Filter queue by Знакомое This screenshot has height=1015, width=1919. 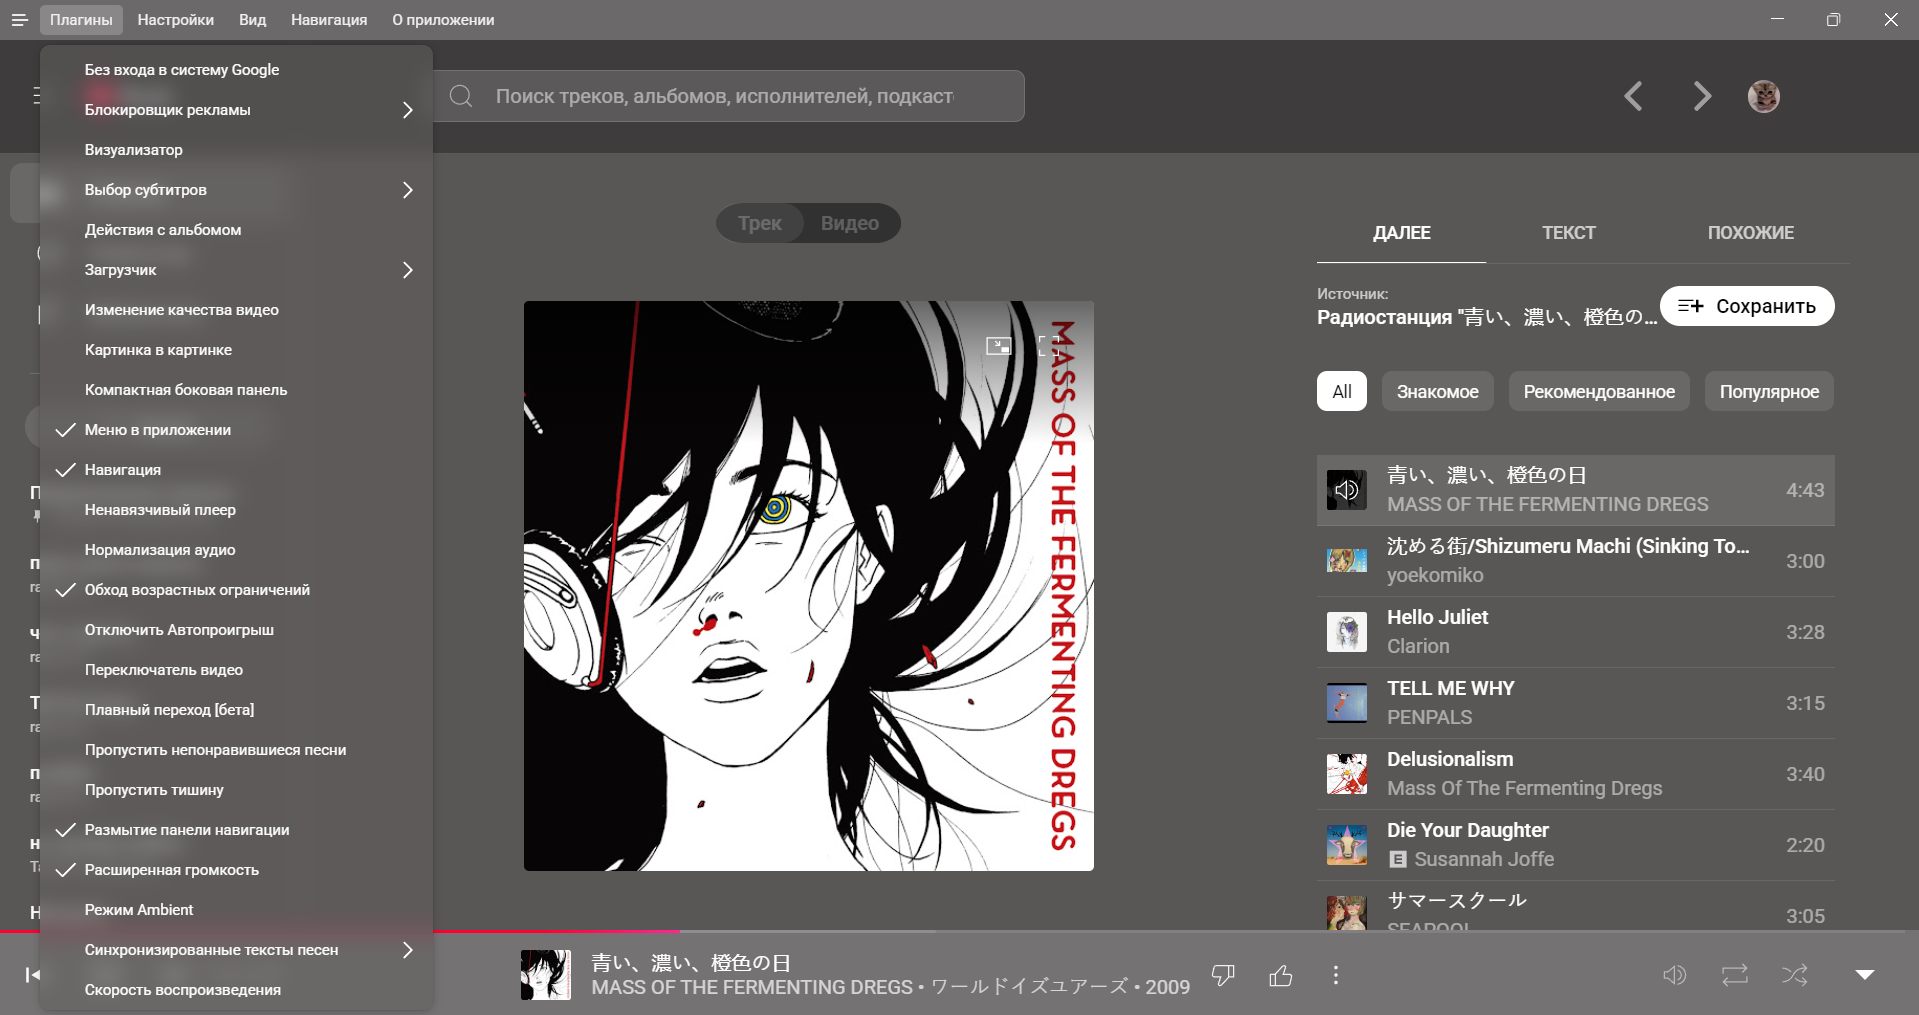click(x=1437, y=392)
